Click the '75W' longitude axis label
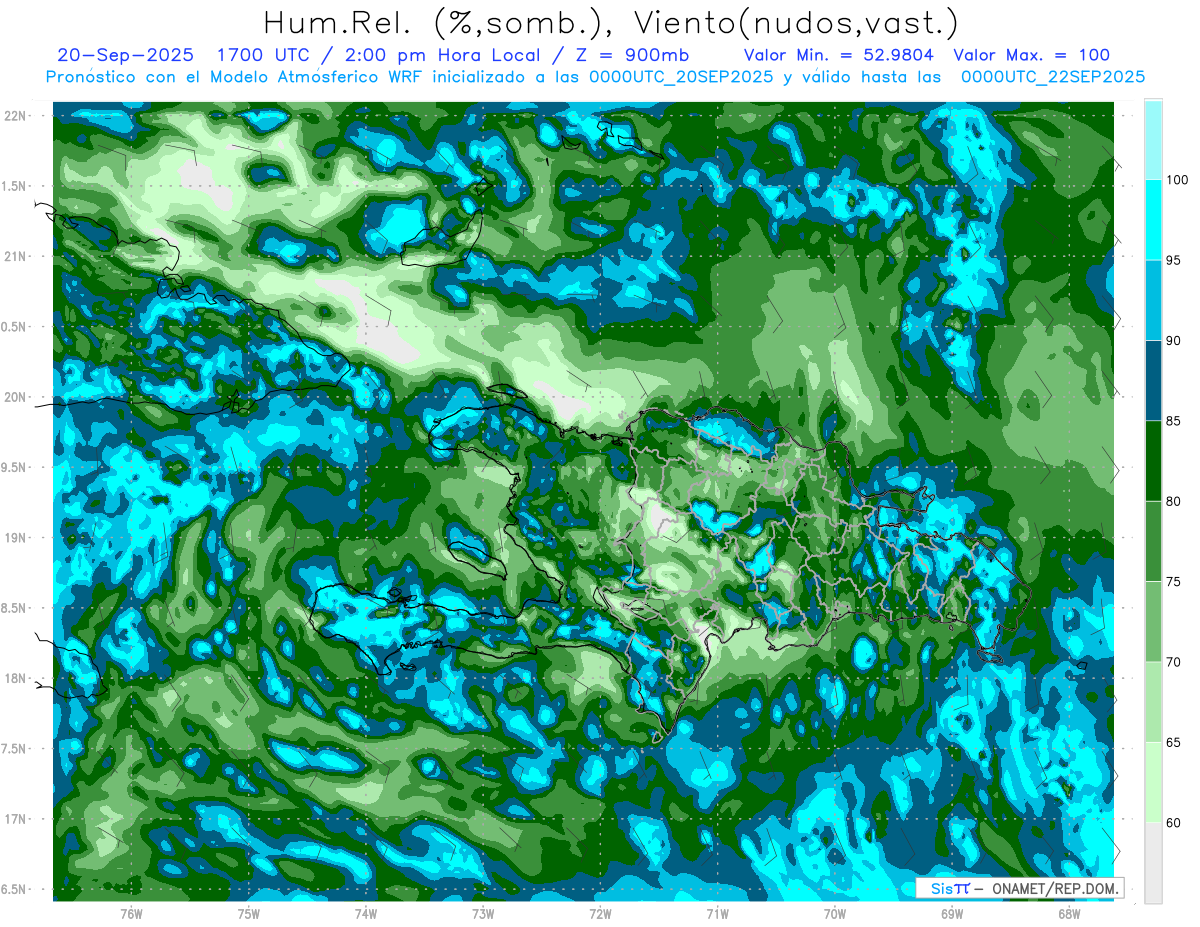The width and height of the screenshot is (1200, 927). [x=249, y=914]
